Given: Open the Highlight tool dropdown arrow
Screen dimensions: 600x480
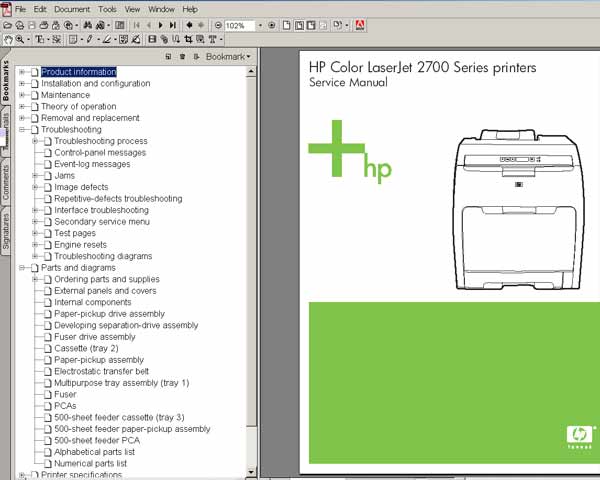Looking at the screenshot, I should tap(115, 39).
